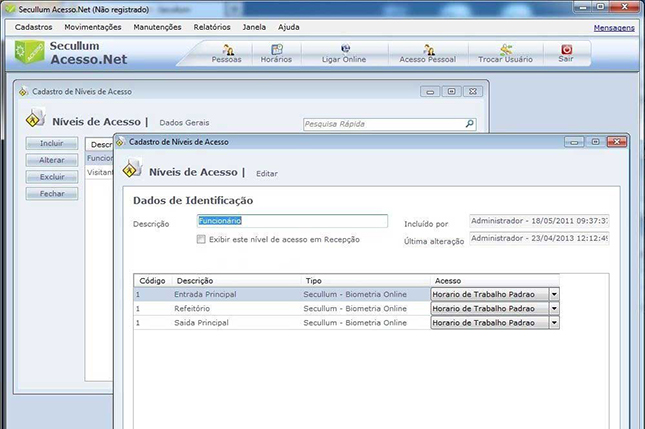This screenshot has width=645, height=429.
Task: Maximize the front Cadastro de Níveis de Acesso window
Action: click(x=595, y=142)
